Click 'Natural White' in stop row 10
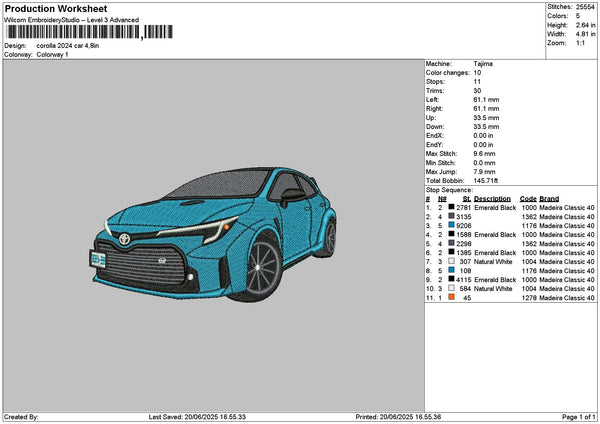The image size is (600, 424). 493,289
